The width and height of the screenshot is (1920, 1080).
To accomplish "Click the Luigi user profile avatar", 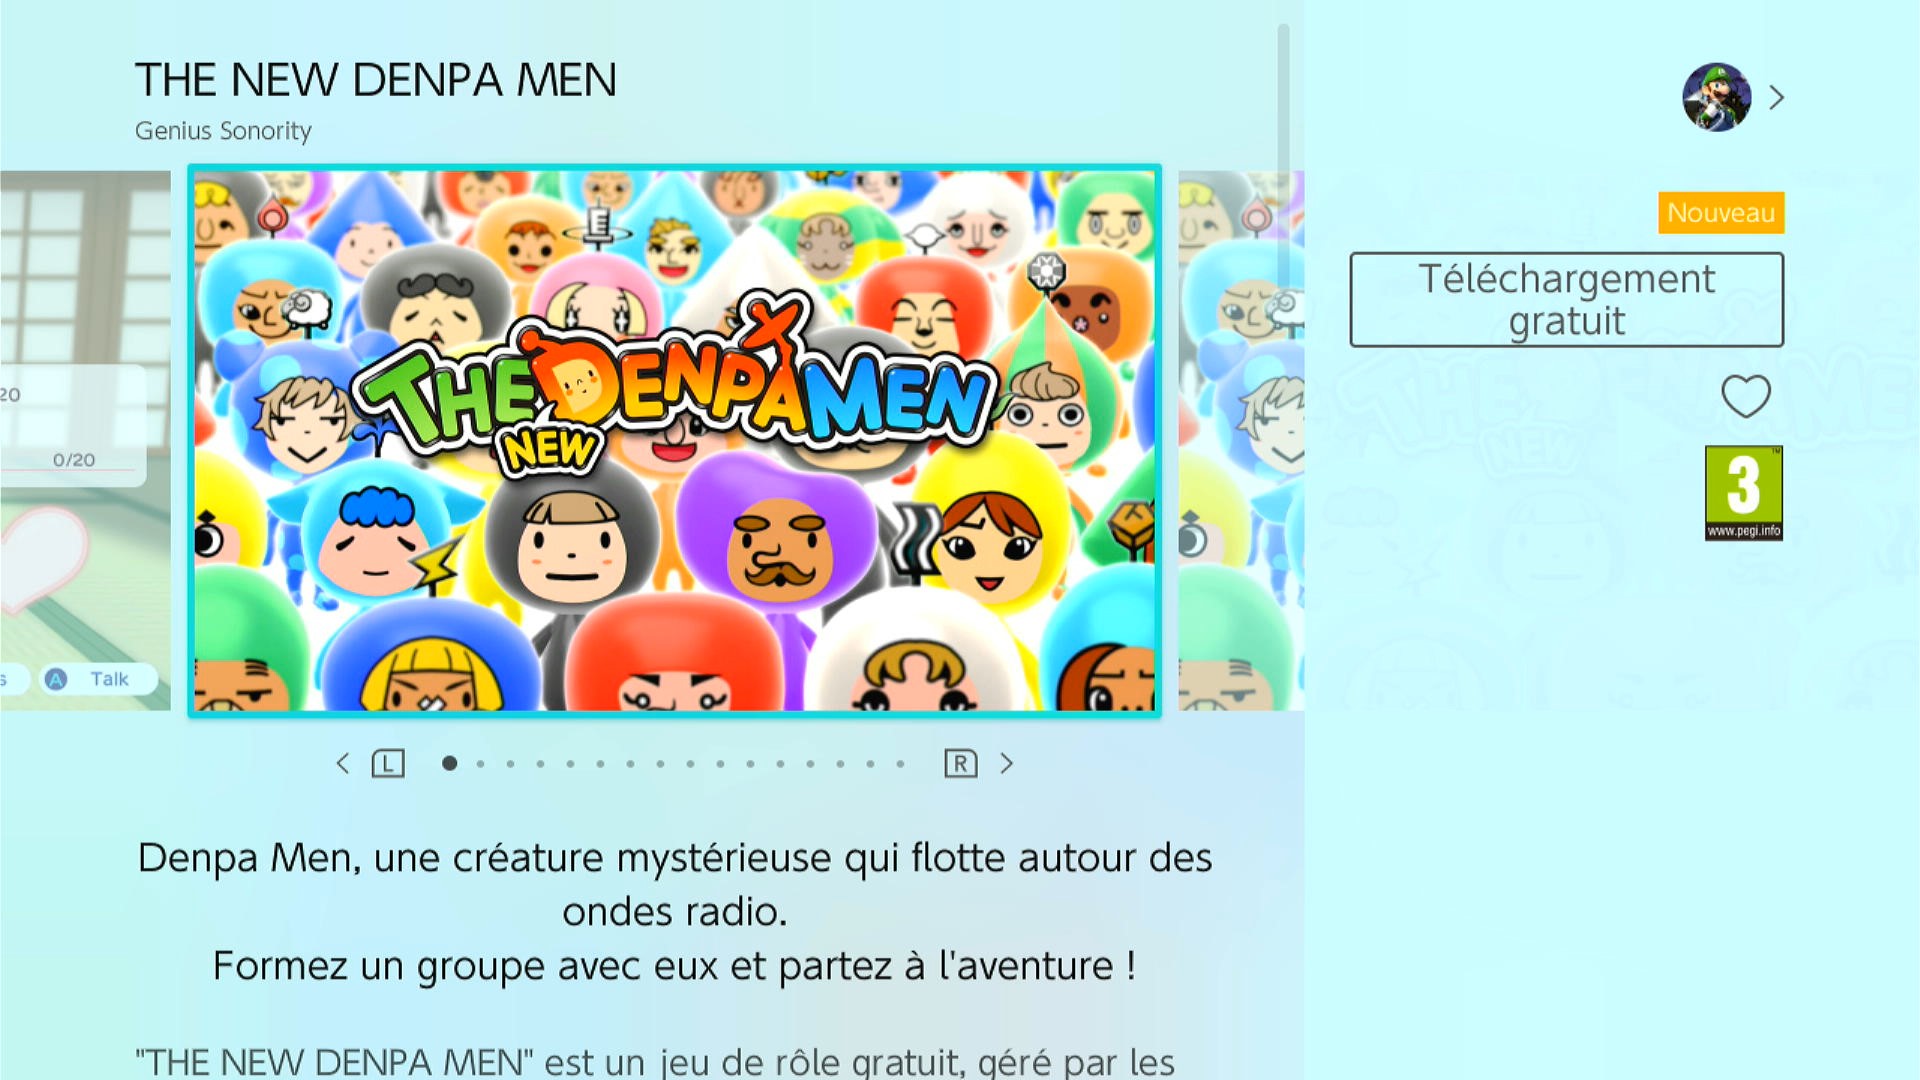I will click(x=1716, y=97).
